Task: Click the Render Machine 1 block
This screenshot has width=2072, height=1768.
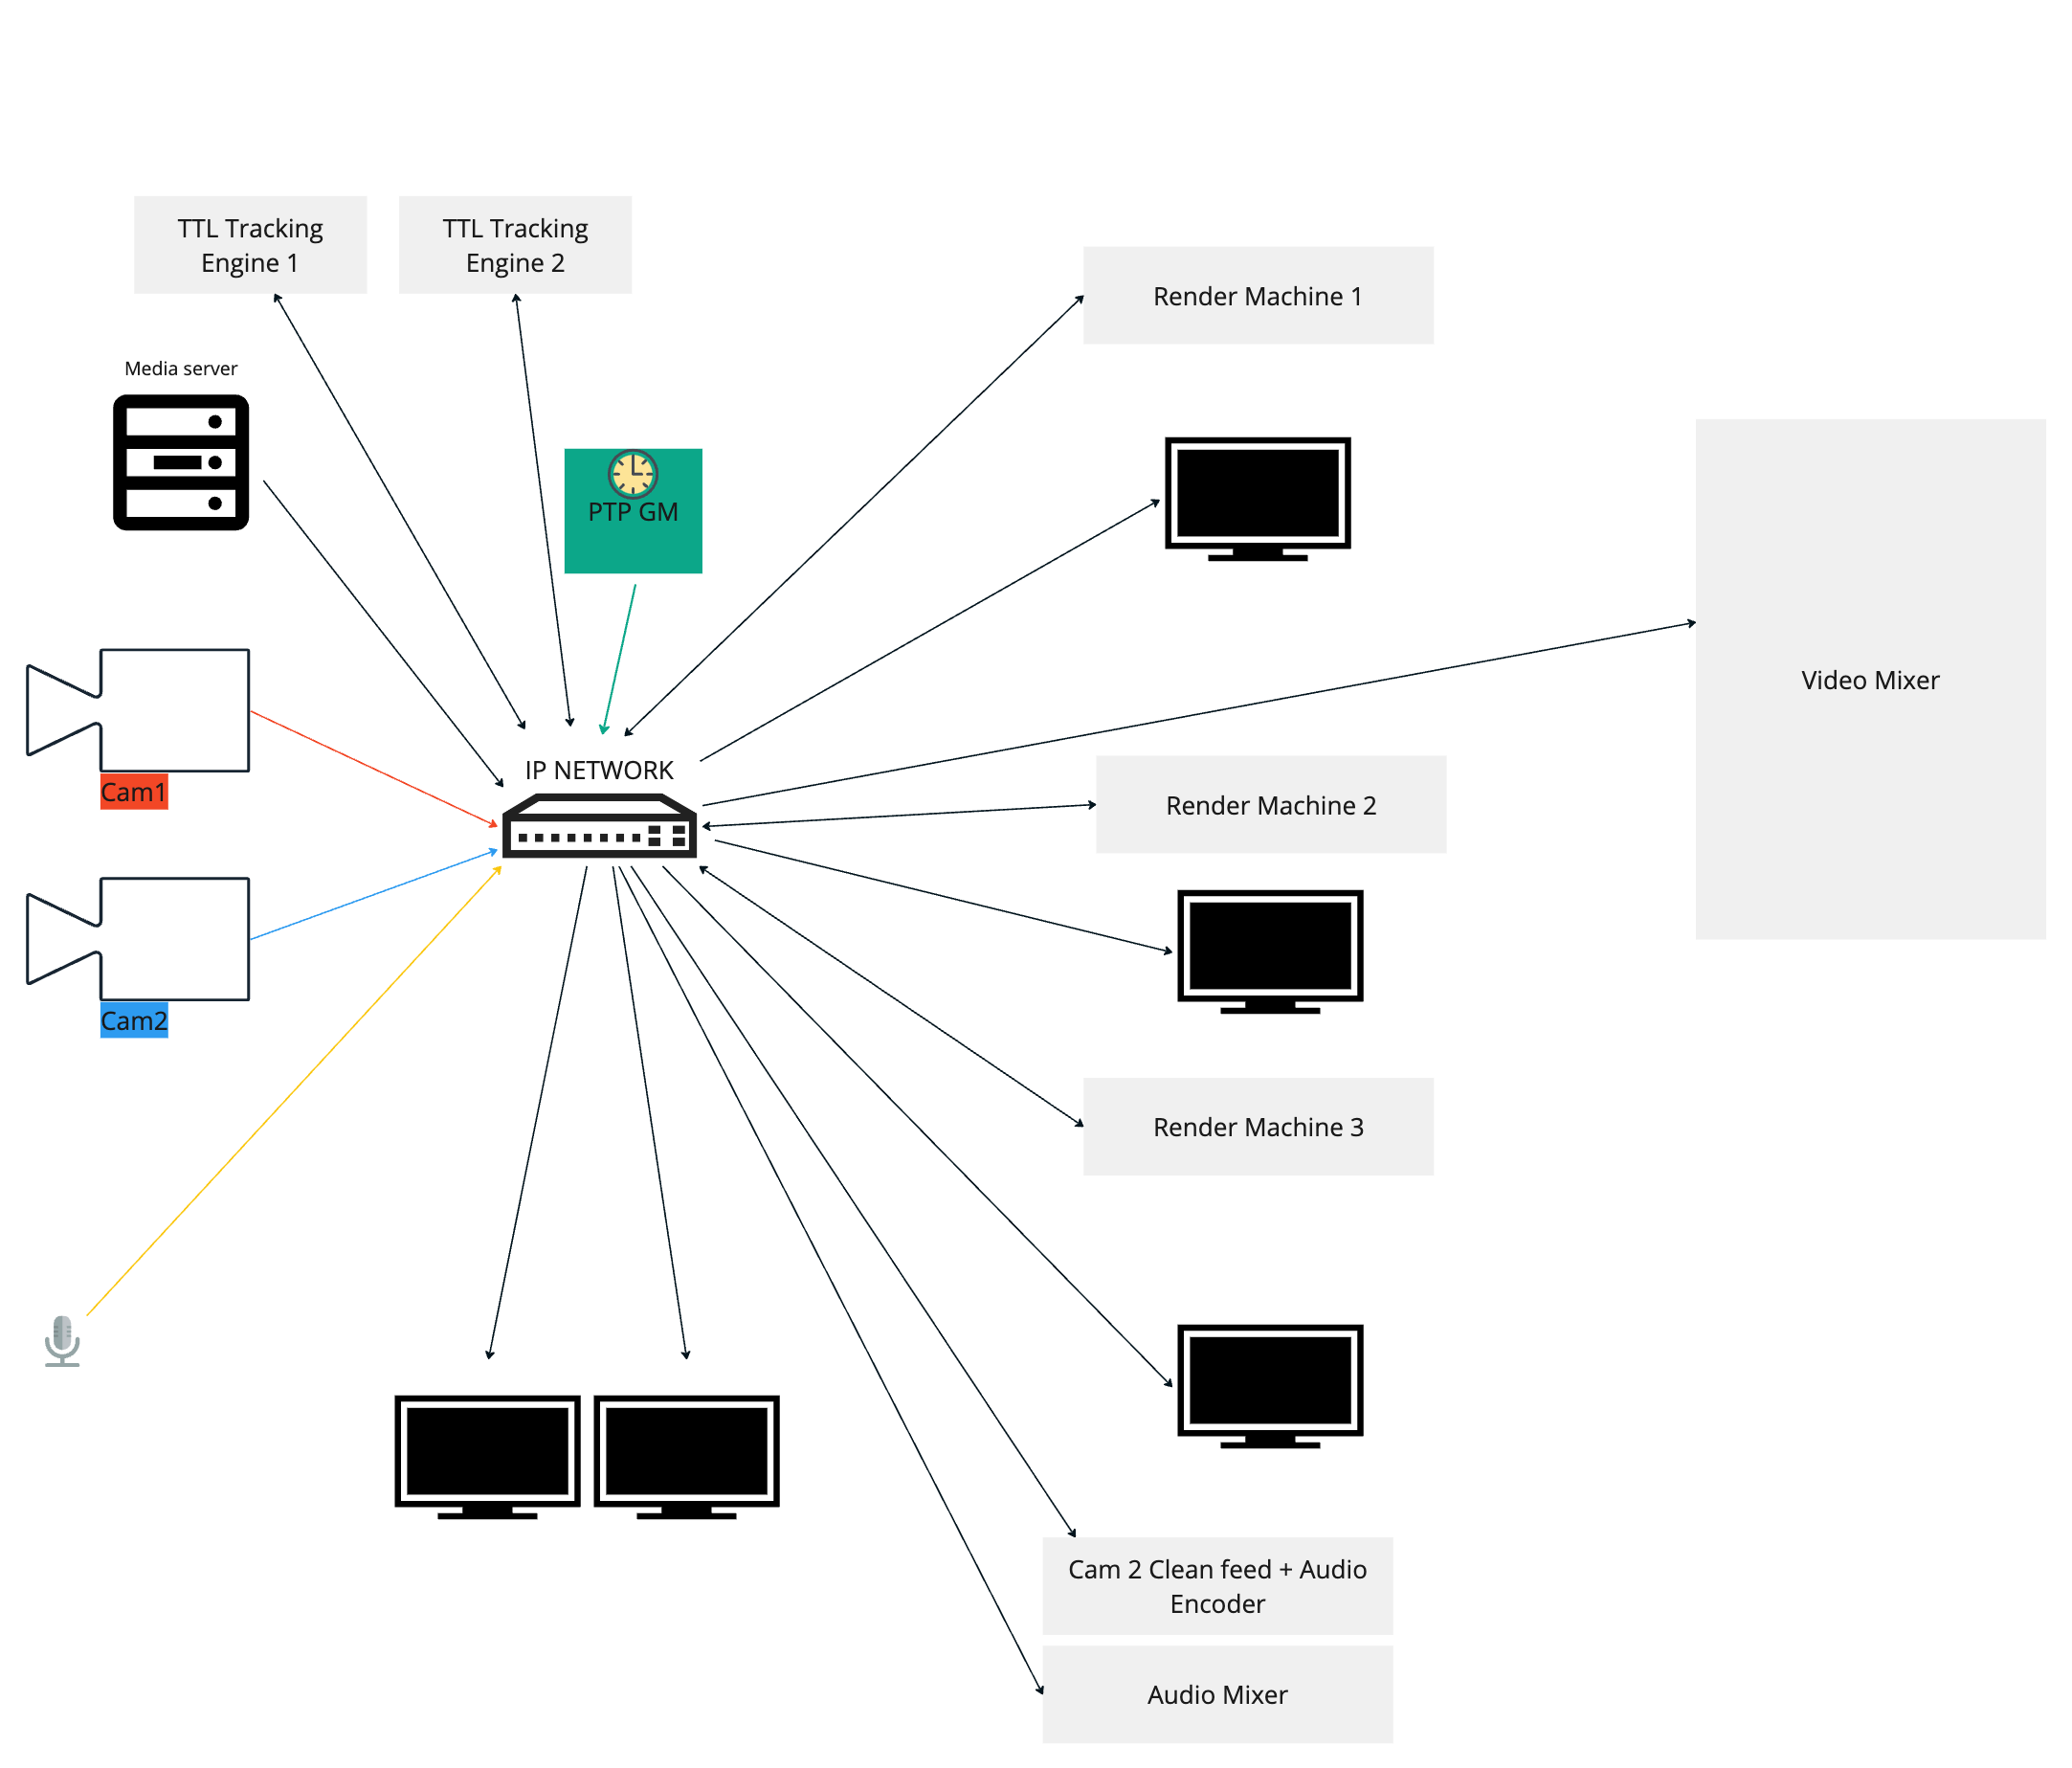Action: coord(1257,296)
